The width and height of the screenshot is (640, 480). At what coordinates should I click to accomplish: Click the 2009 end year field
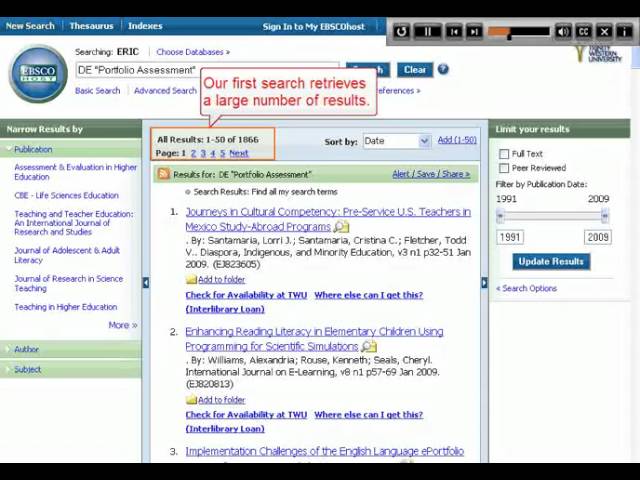[598, 237]
